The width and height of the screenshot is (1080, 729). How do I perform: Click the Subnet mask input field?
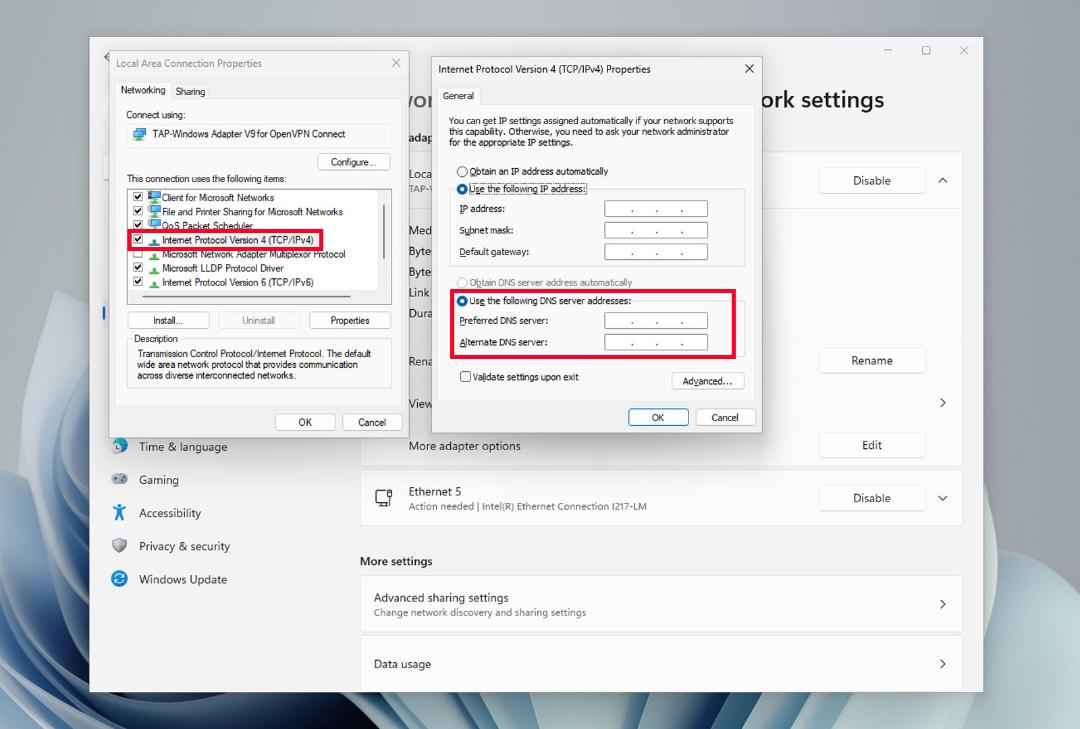coord(656,230)
